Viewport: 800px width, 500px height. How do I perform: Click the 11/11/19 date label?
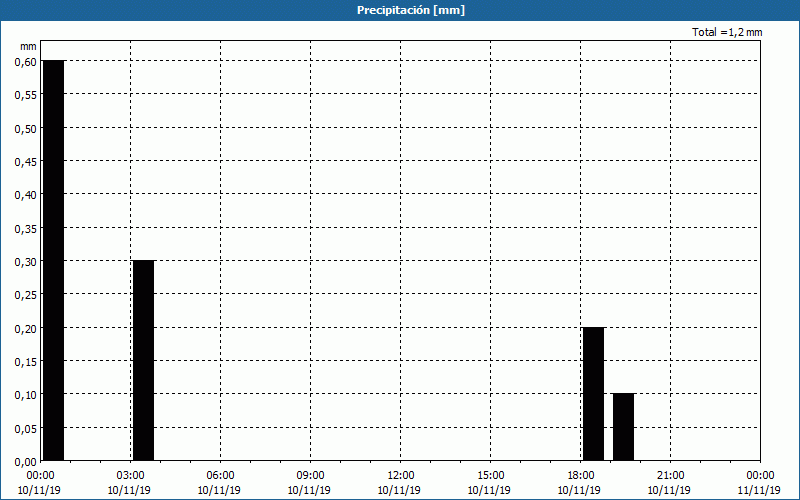click(759, 490)
